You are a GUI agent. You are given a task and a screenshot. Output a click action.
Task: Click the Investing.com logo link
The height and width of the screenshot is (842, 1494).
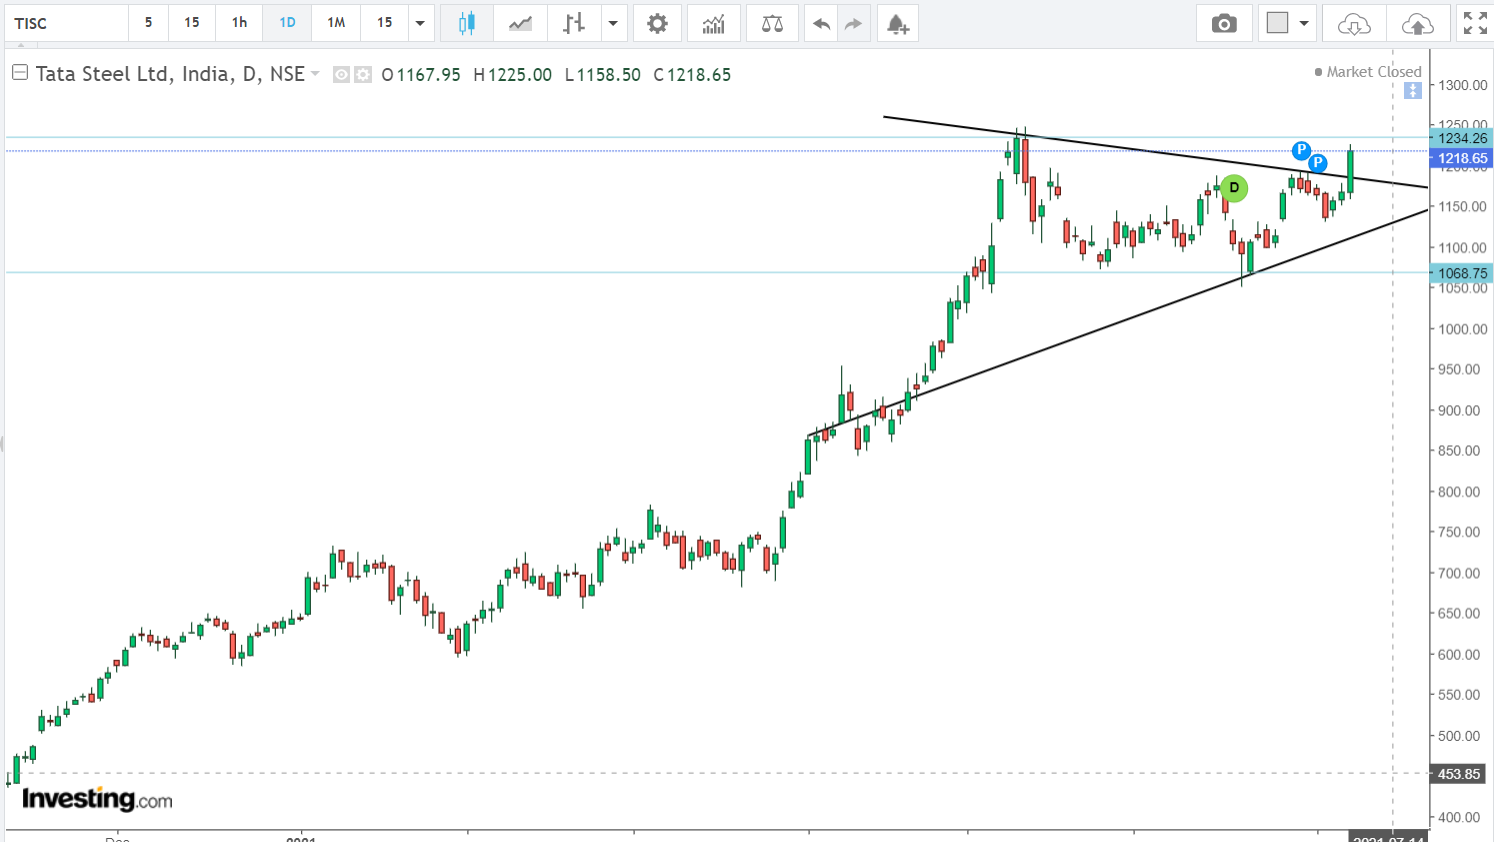pyautogui.click(x=97, y=798)
